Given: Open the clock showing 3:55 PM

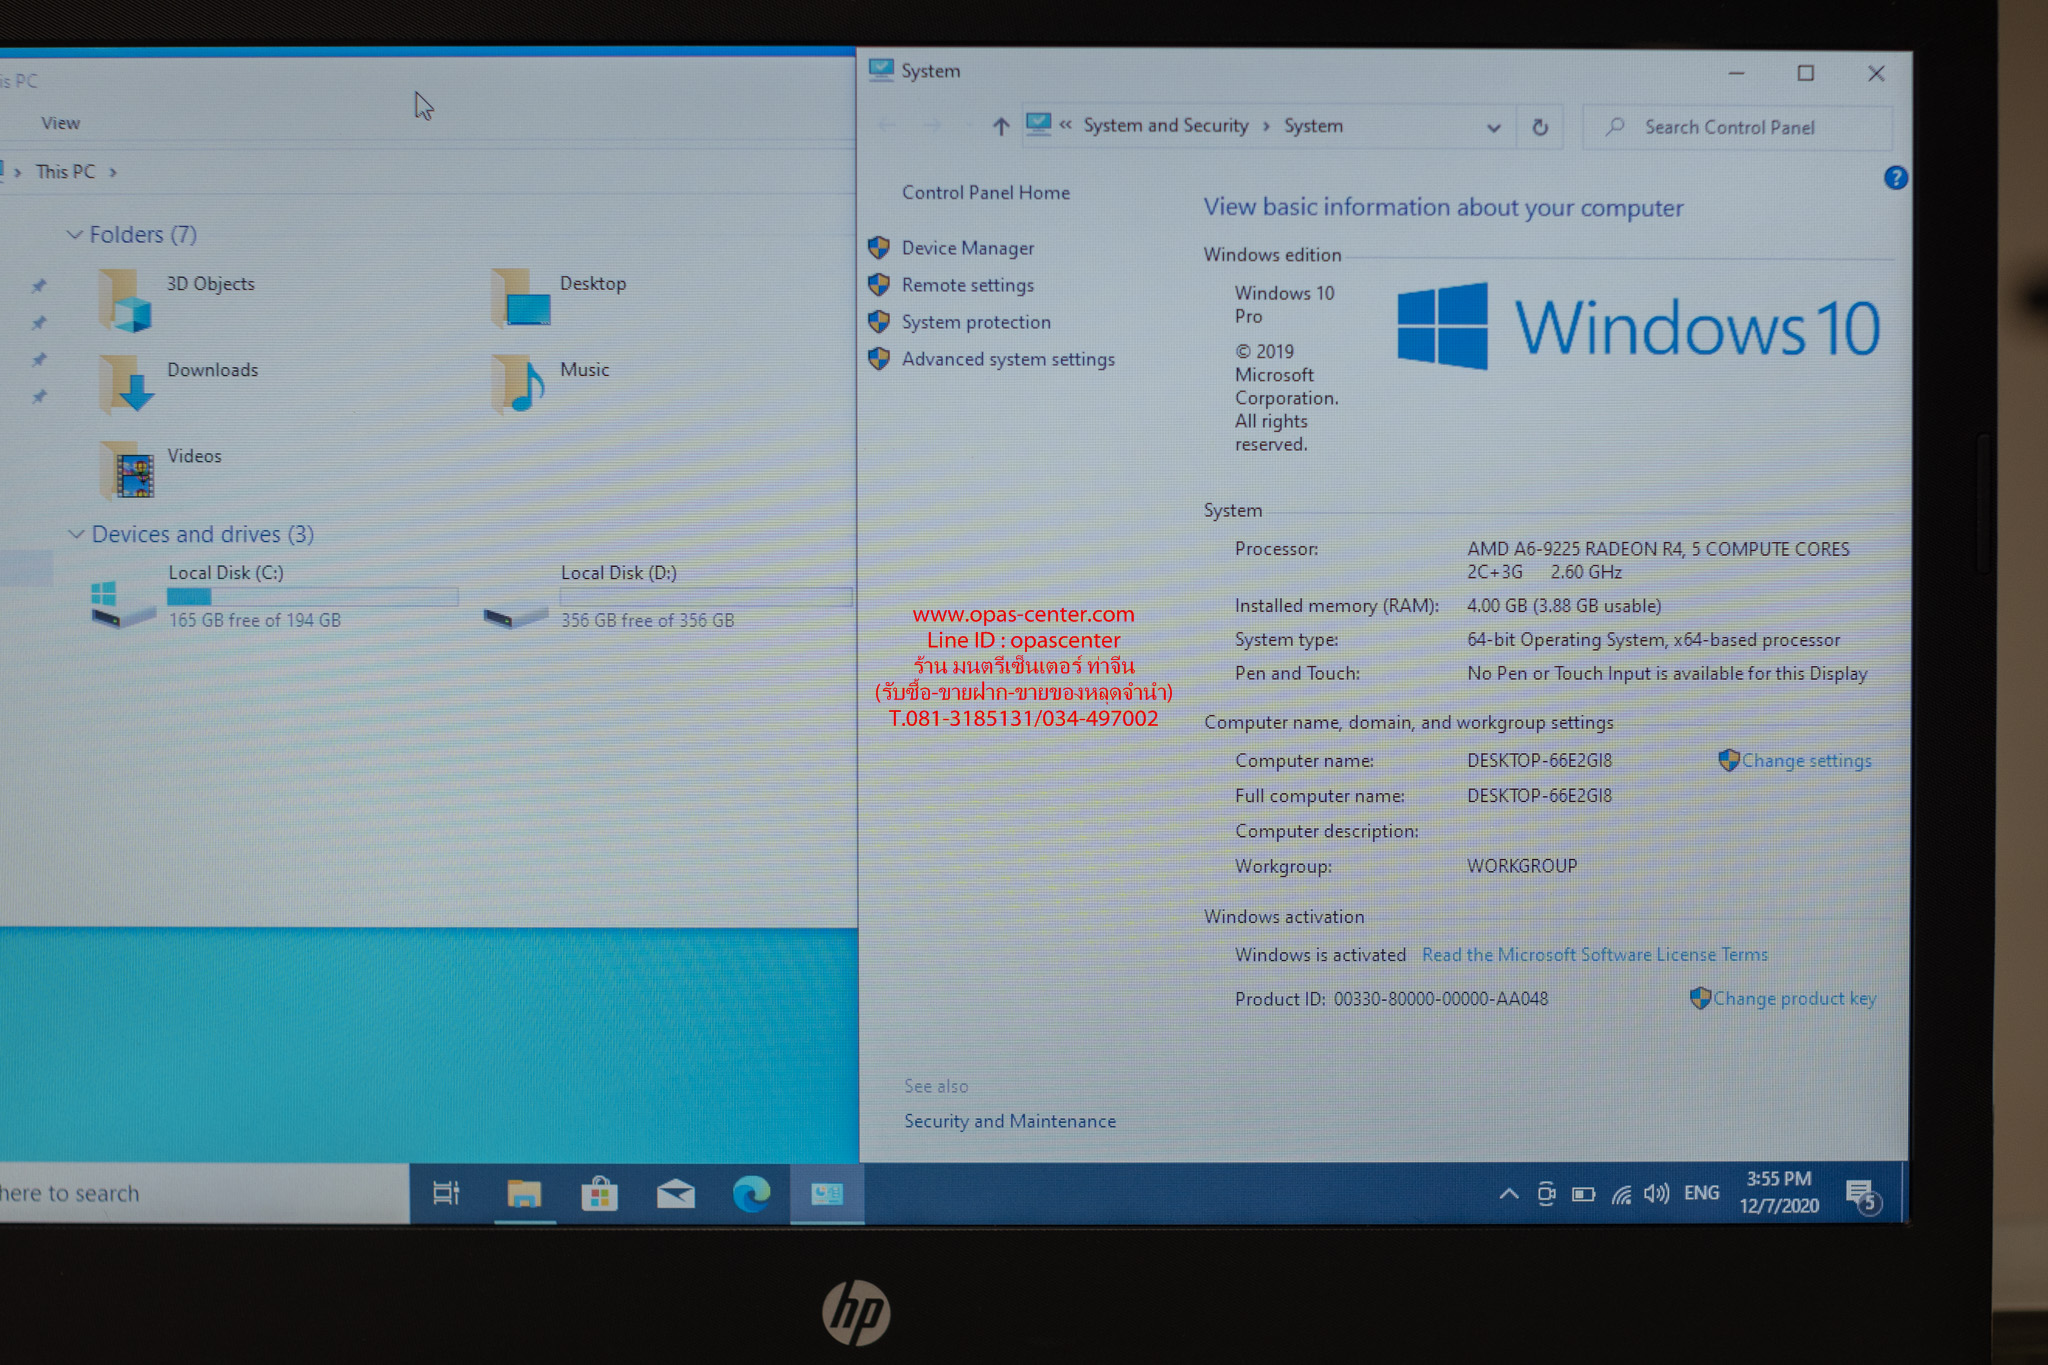Looking at the screenshot, I should (x=1779, y=1192).
